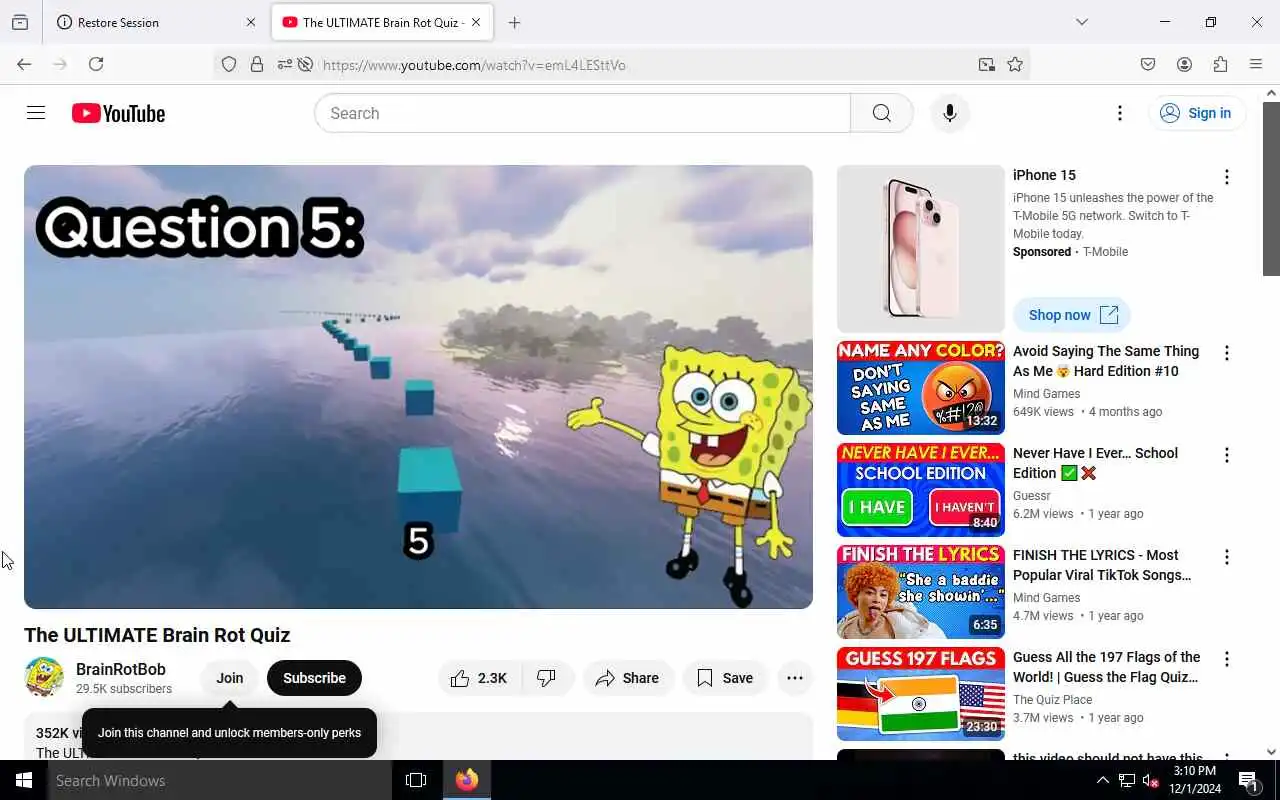Close the Restore Session tab
The width and height of the screenshot is (1280, 800).
250,22
